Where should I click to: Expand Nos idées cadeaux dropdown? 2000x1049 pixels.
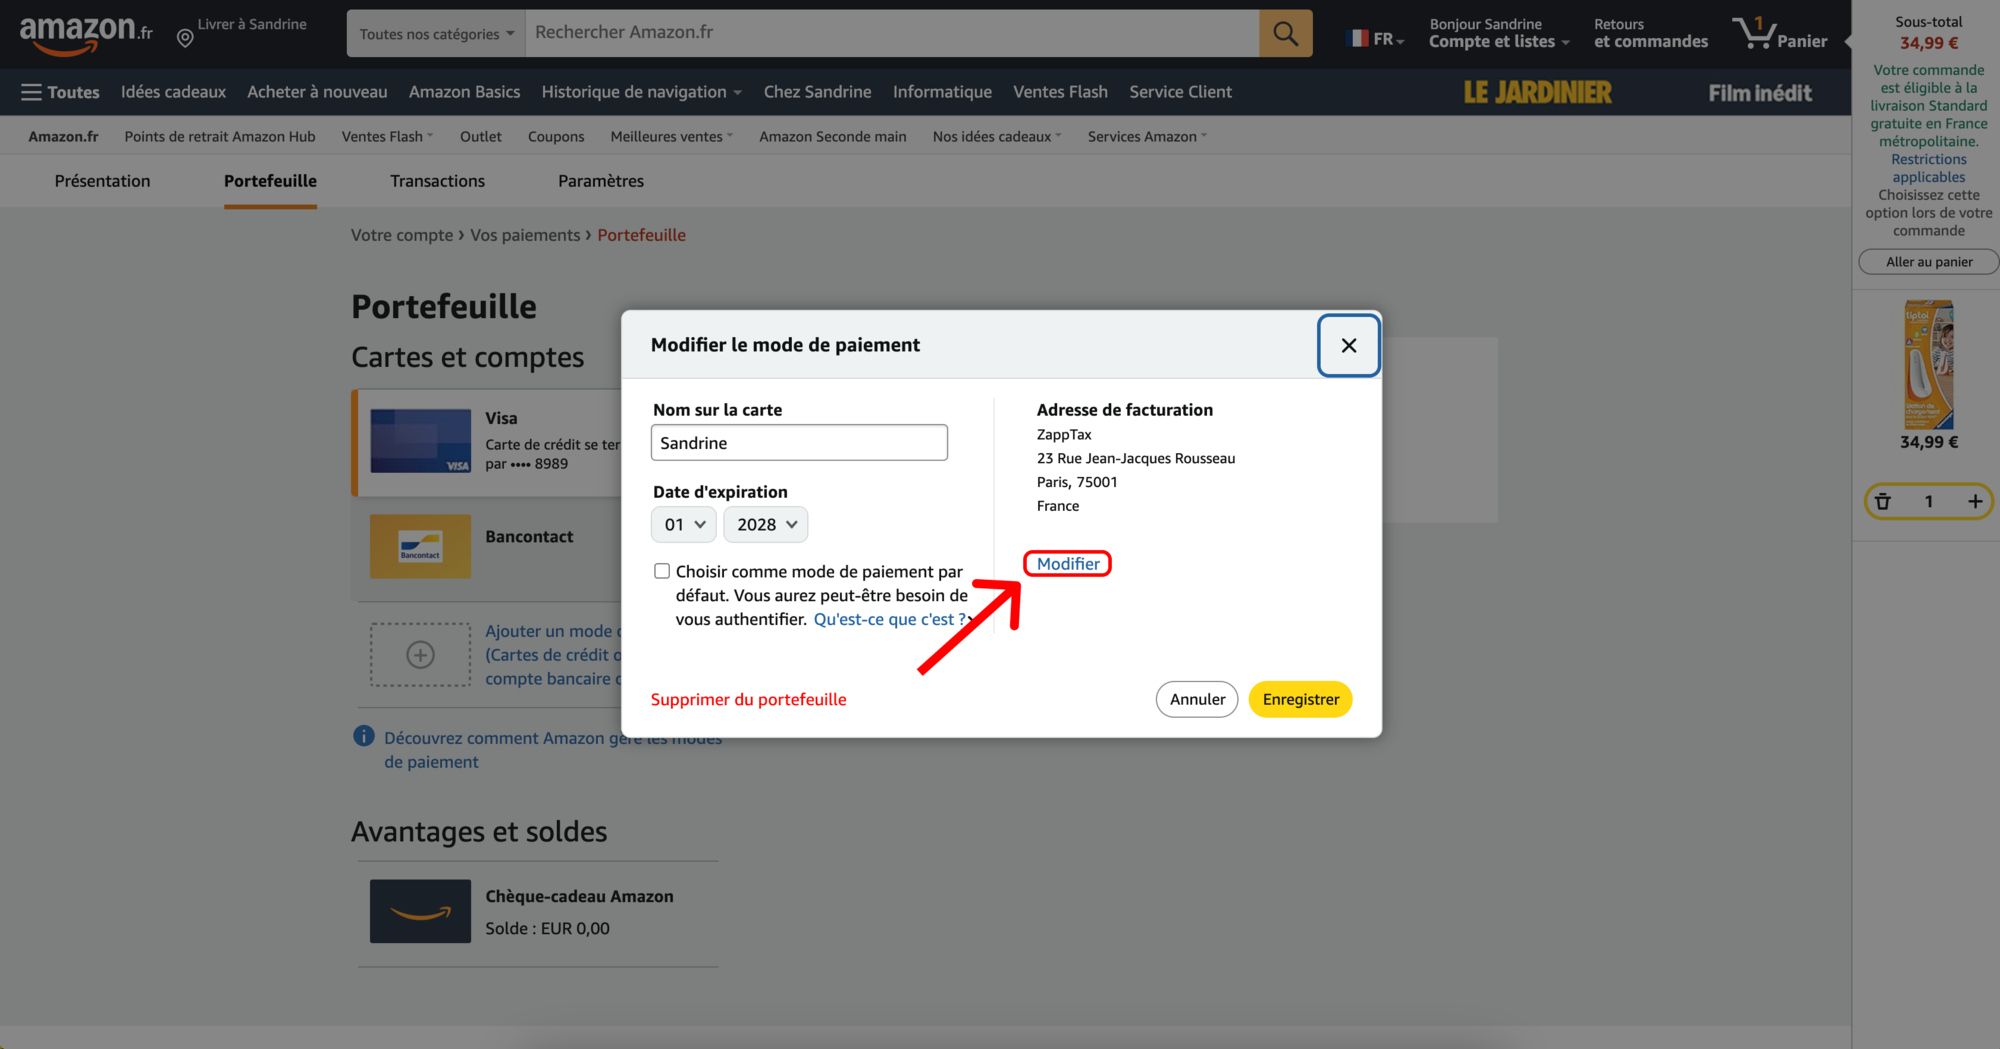pyautogui.click(x=997, y=136)
